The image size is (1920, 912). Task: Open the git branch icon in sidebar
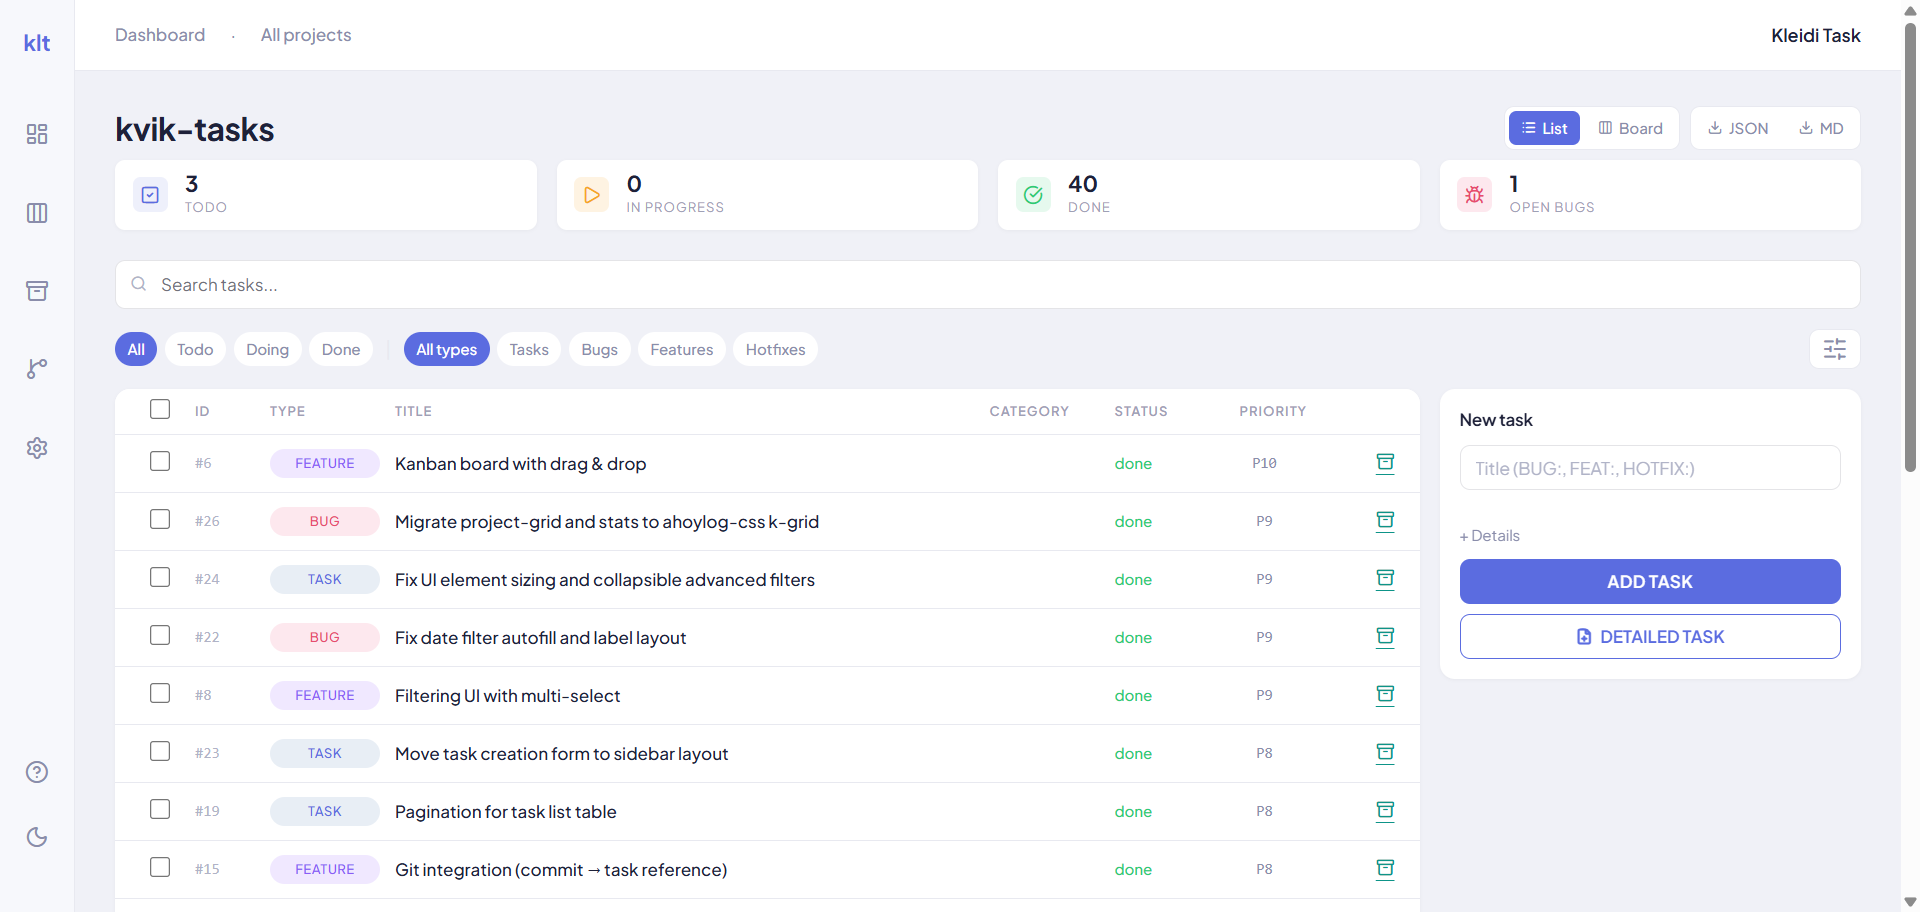pyautogui.click(x=37, y=369)
